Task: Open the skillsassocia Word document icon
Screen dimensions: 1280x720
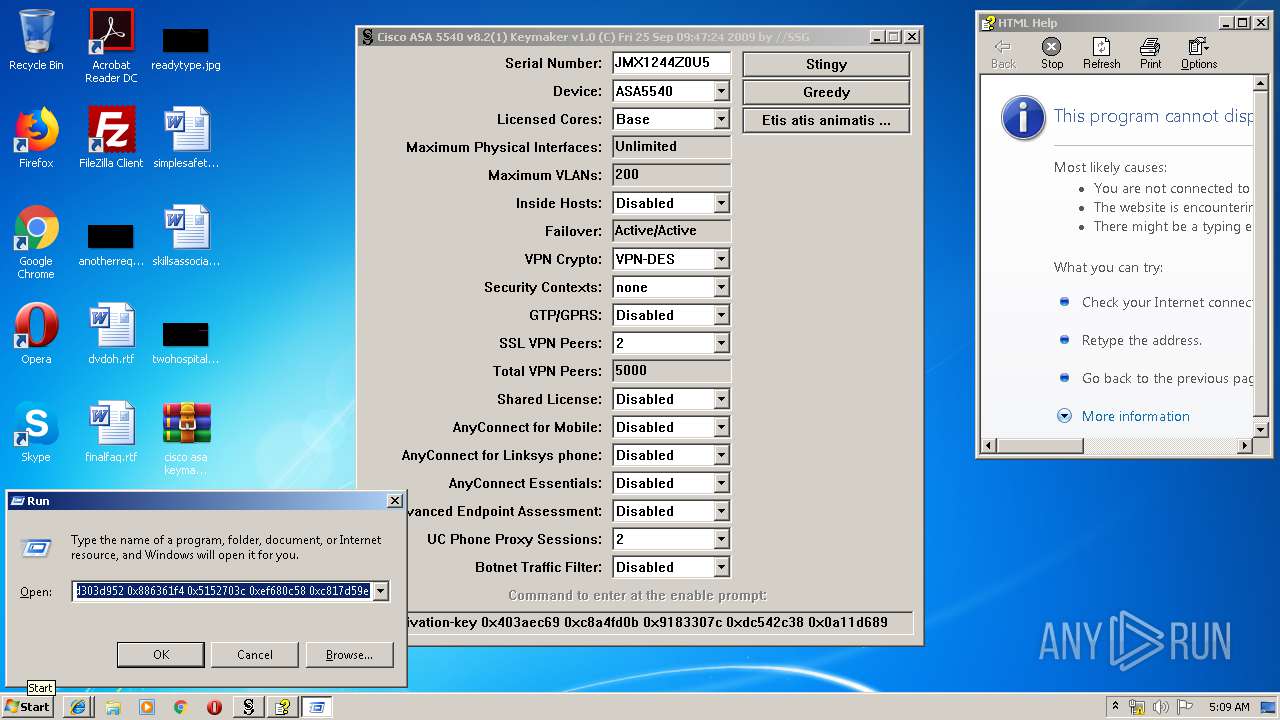Action: 186,236
